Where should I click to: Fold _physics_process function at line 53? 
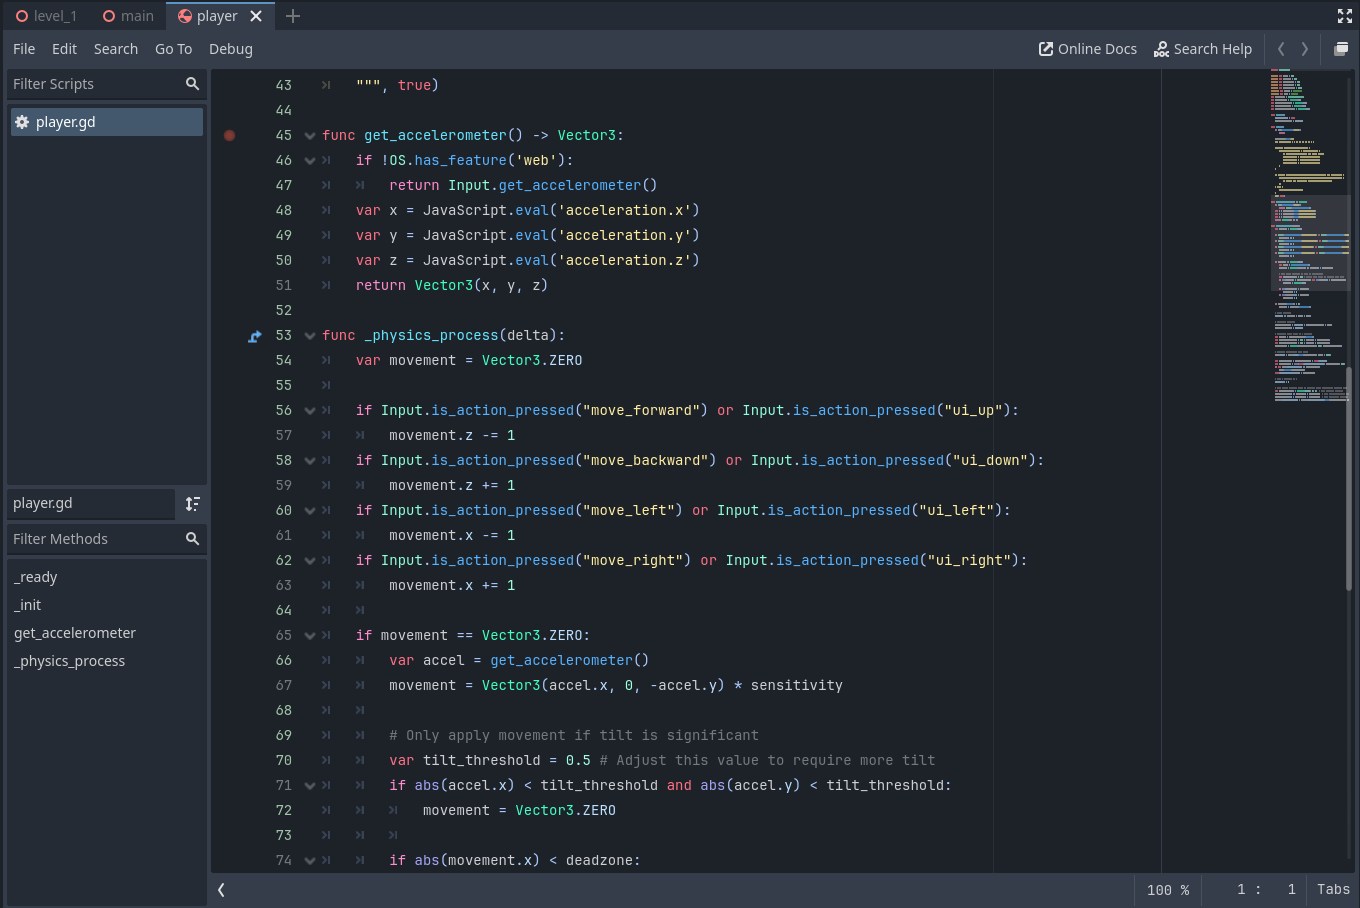point(310,336)
